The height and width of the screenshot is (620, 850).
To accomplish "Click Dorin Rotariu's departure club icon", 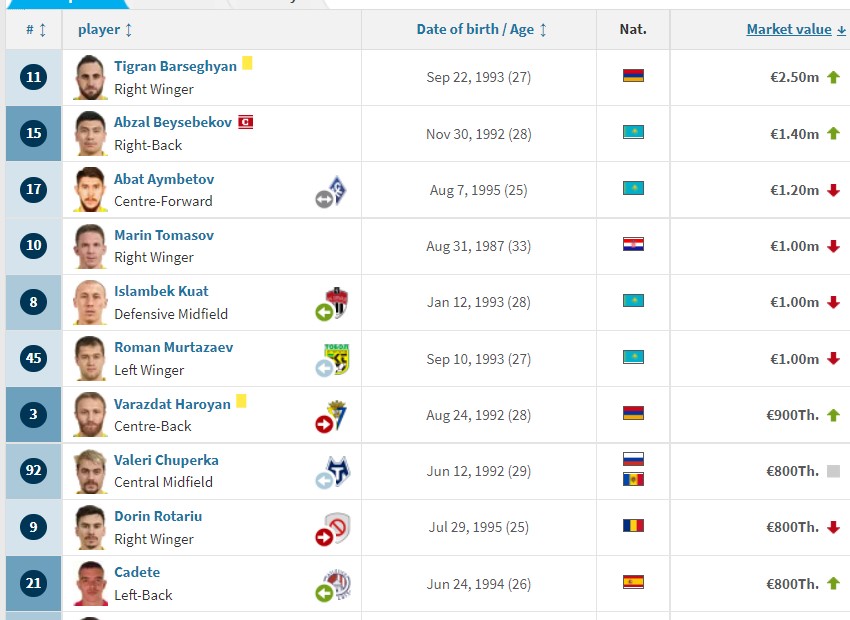I will [x=333, y=528].
